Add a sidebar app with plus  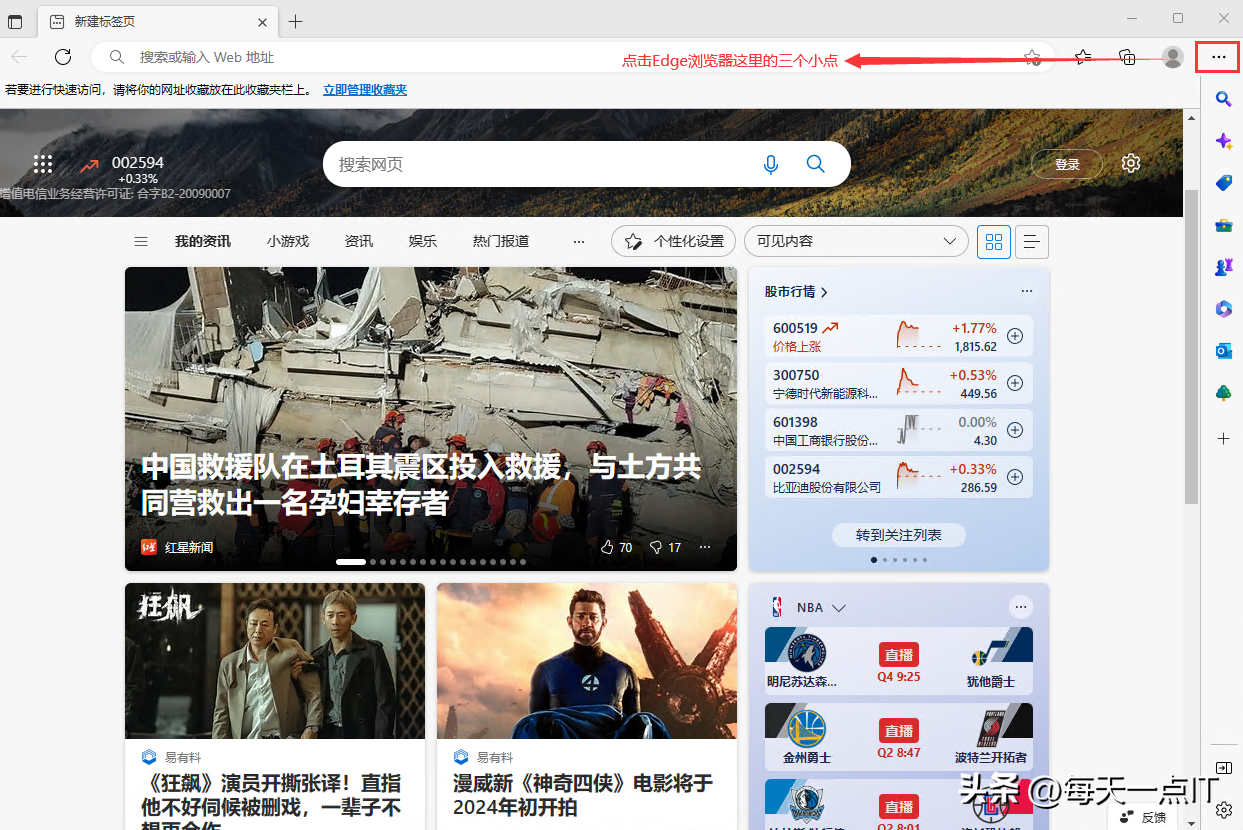(x=1223, y=438)
